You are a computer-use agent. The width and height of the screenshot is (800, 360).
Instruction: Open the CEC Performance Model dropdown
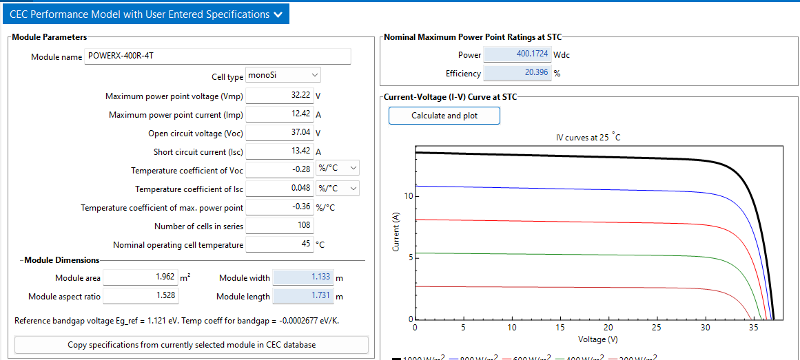(x=146, y=14)
